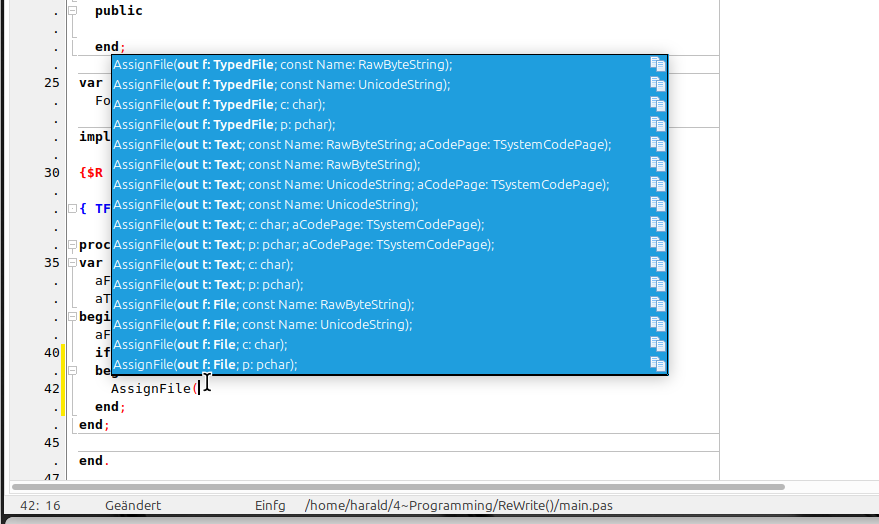Collapse the 'begi' block fold after line 35
Screen dimensions: 879x524
72,317
